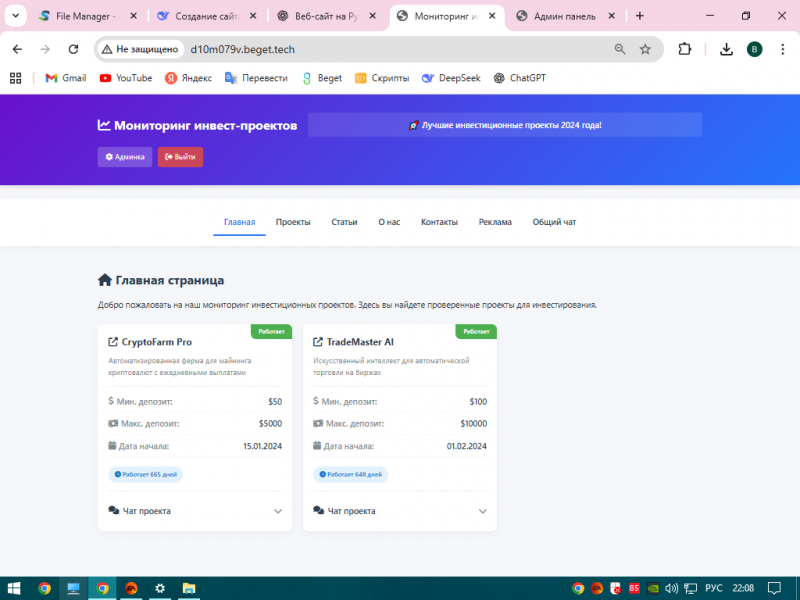Open the Windows Start menu
This screenshot has height=600, width=800.
coord(14,588)
